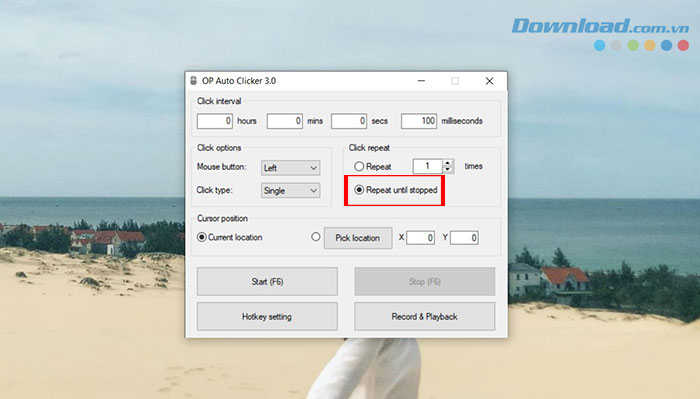Click the OP Auto Clicker mouse icon

[x=193, y=81]
